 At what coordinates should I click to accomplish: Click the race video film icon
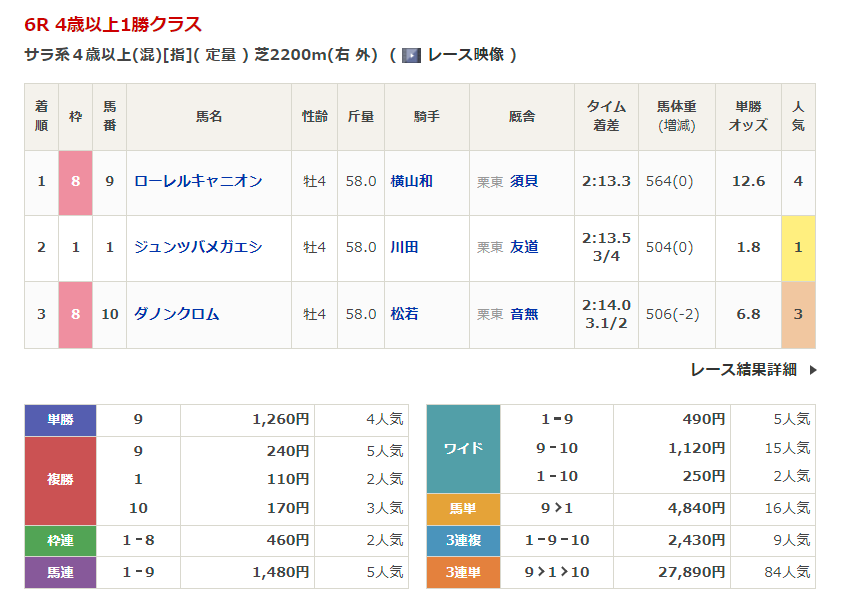410,55
